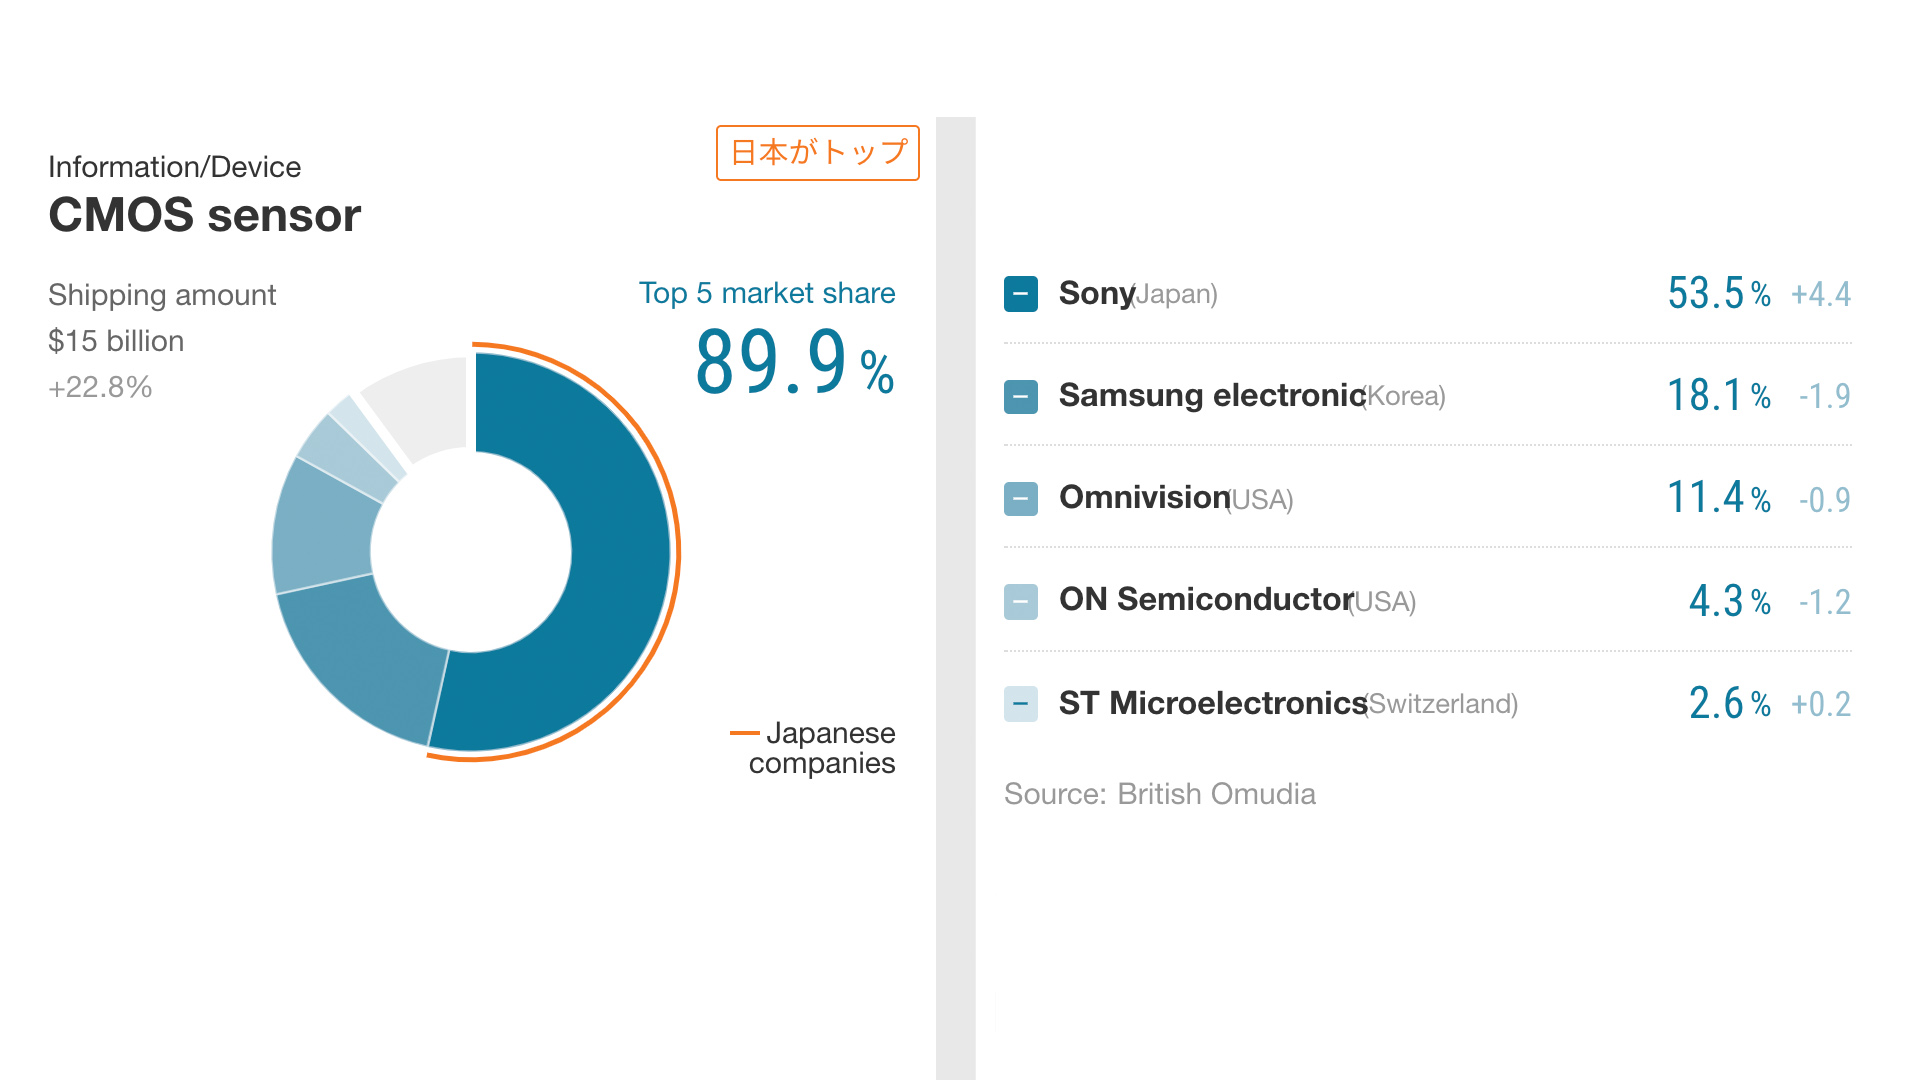Select ON Semiconductor in the list

click(x=1205, y=599)
